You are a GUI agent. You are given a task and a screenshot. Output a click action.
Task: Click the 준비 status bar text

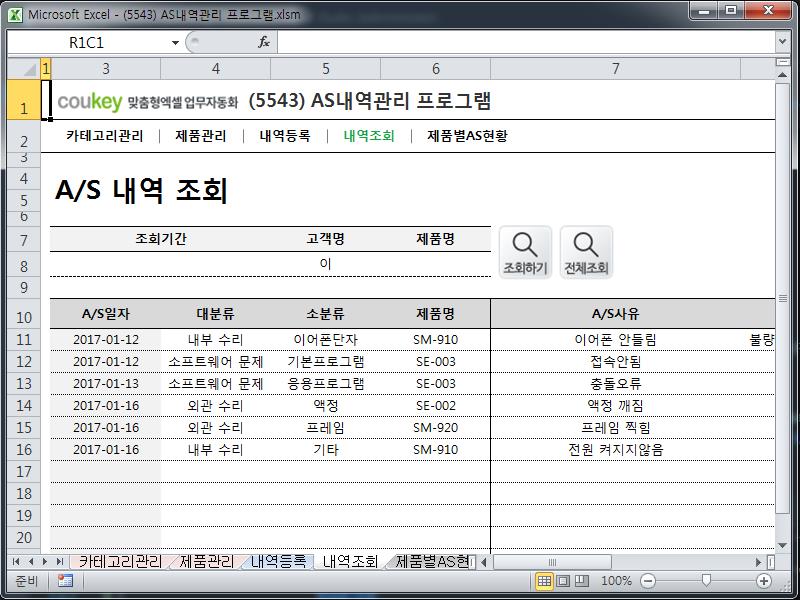coord(27,581)
